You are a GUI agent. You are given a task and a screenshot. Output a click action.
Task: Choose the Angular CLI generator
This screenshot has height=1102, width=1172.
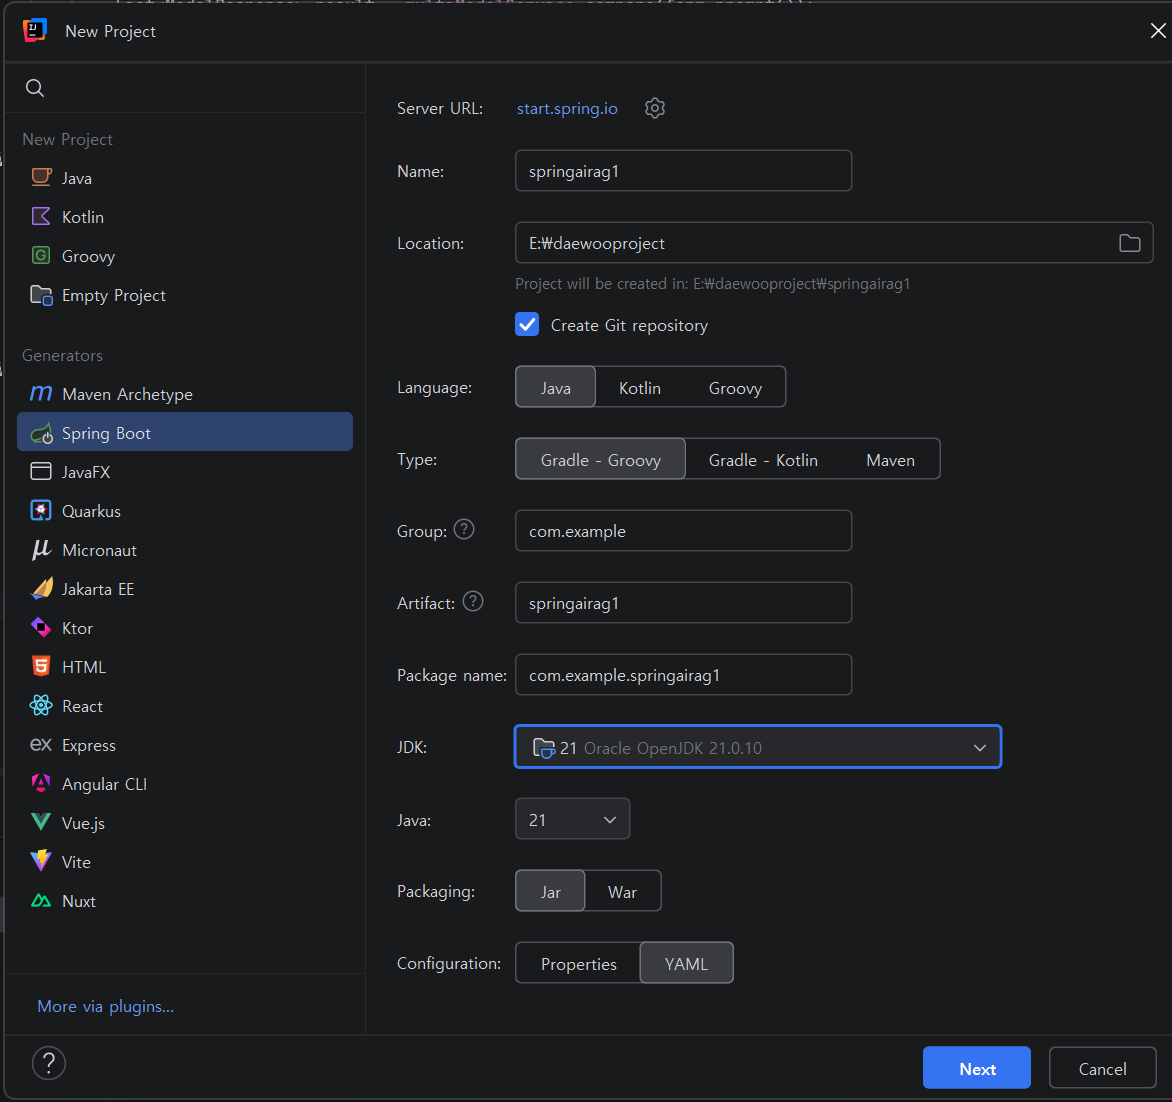pyautogui.click(x=185, y=784)
